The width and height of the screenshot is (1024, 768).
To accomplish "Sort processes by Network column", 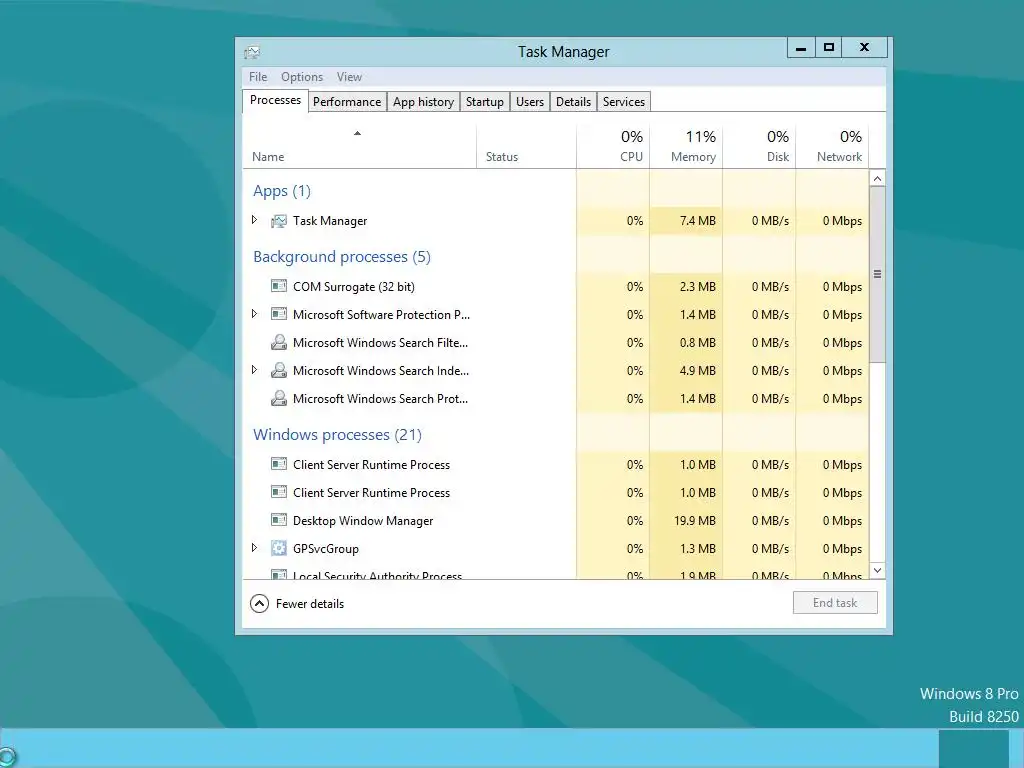I will coord(833,147).
